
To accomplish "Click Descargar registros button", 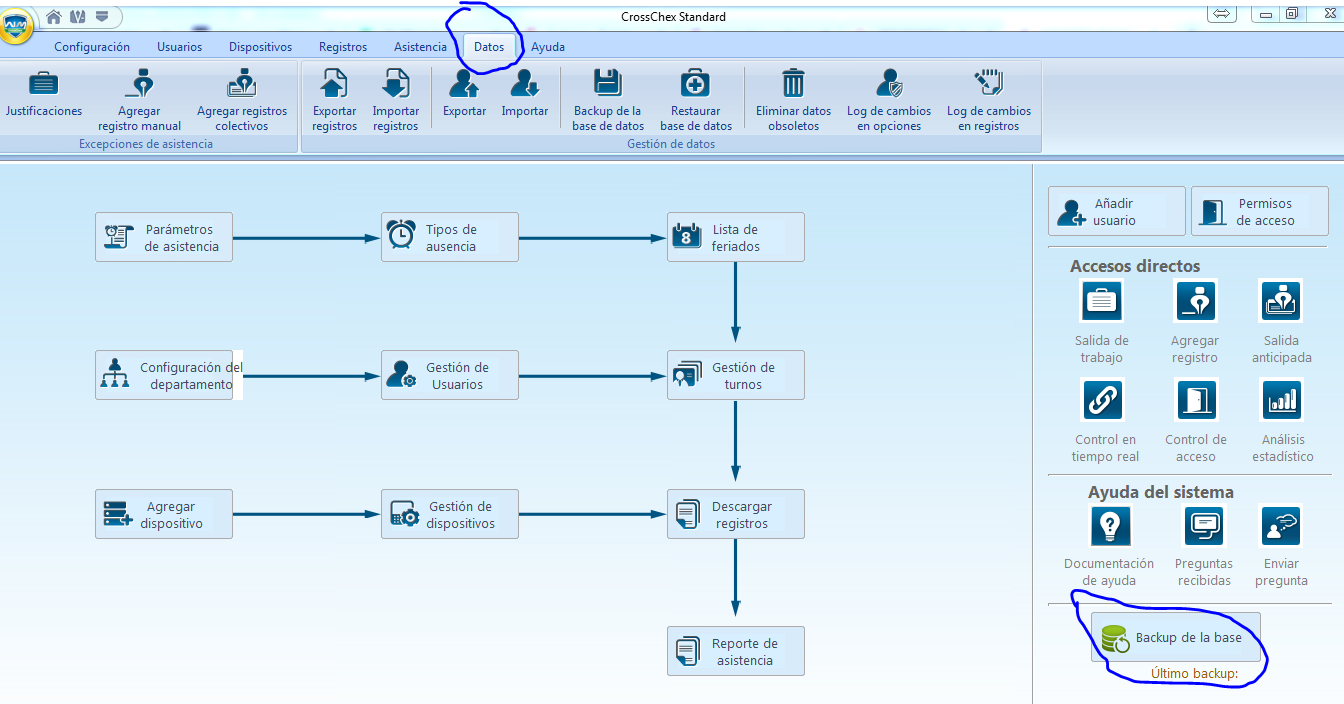I will point(736,514).
